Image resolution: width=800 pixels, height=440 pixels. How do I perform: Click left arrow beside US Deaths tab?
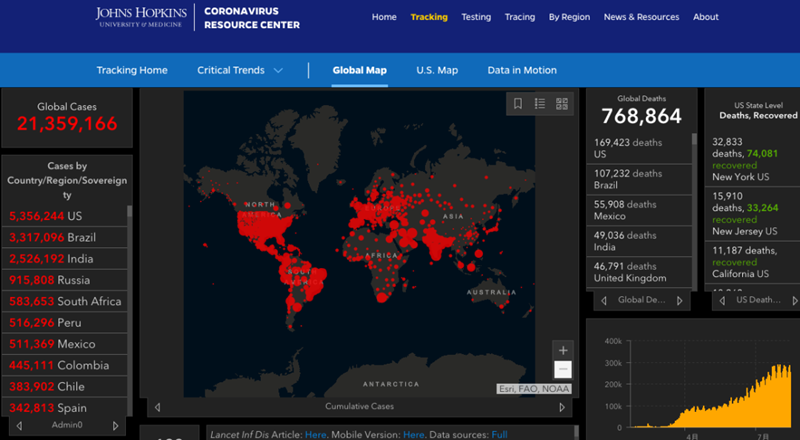click(x=722, y=301)
